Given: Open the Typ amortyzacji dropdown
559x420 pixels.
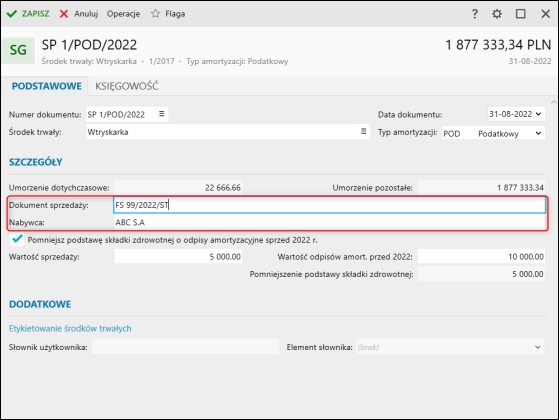Looking at the screenshot, I should click(538, 133).
